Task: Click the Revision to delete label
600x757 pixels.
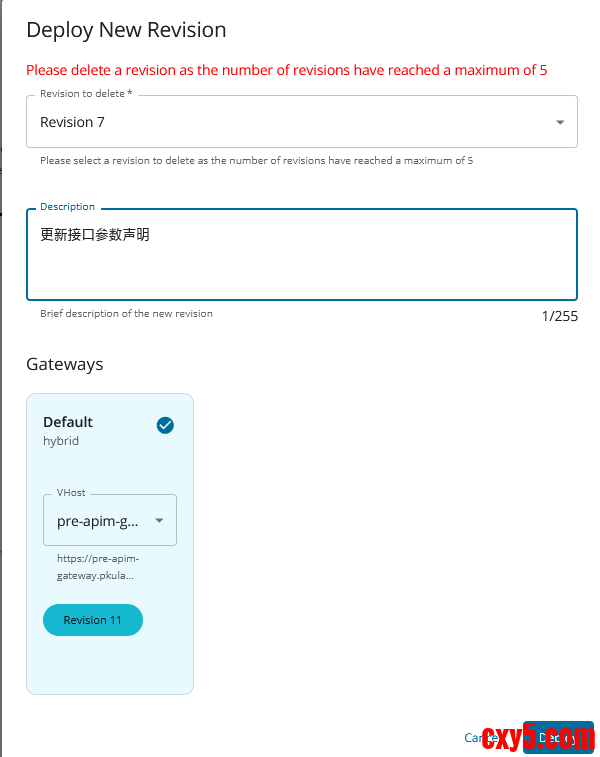Action: tap(86, 94)
